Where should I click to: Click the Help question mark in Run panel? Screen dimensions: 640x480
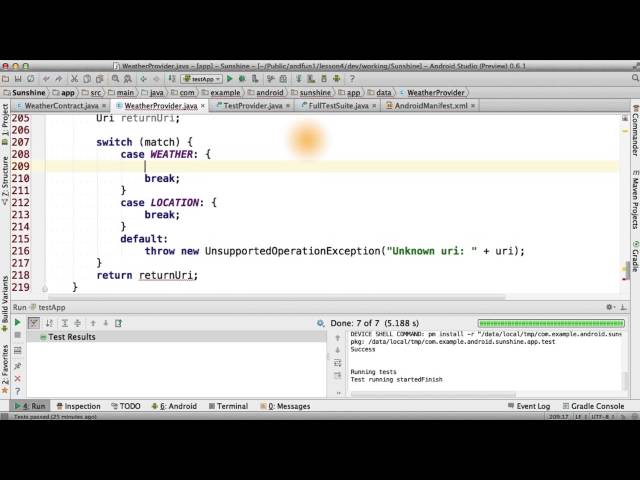18,391
